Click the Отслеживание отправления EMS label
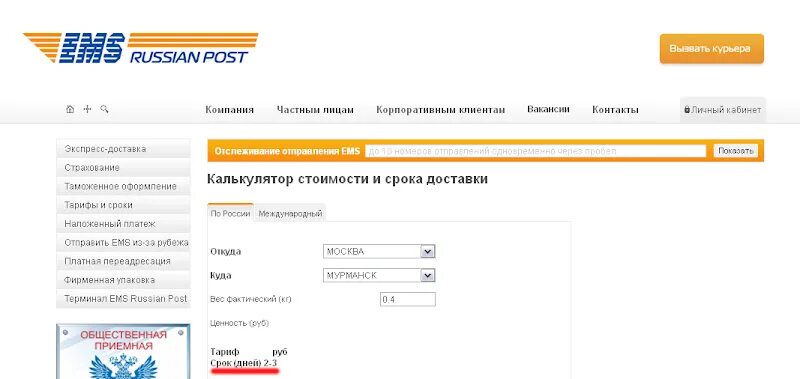The image size is (800, 379). click(287, 151)
